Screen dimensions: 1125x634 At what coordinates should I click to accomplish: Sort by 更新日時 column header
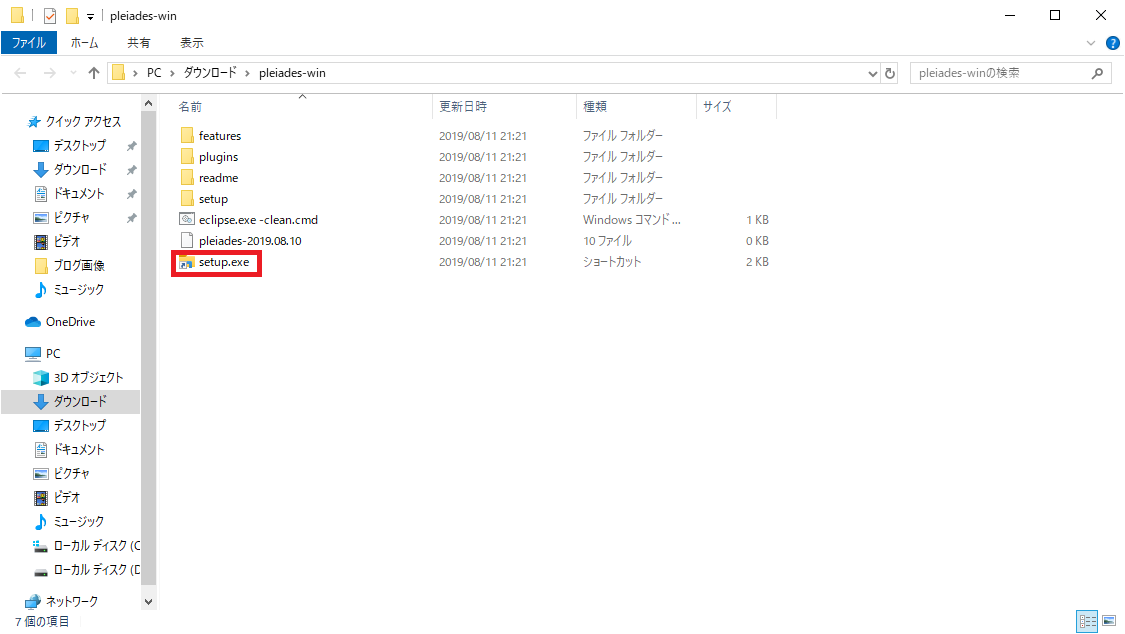point(463,107)
